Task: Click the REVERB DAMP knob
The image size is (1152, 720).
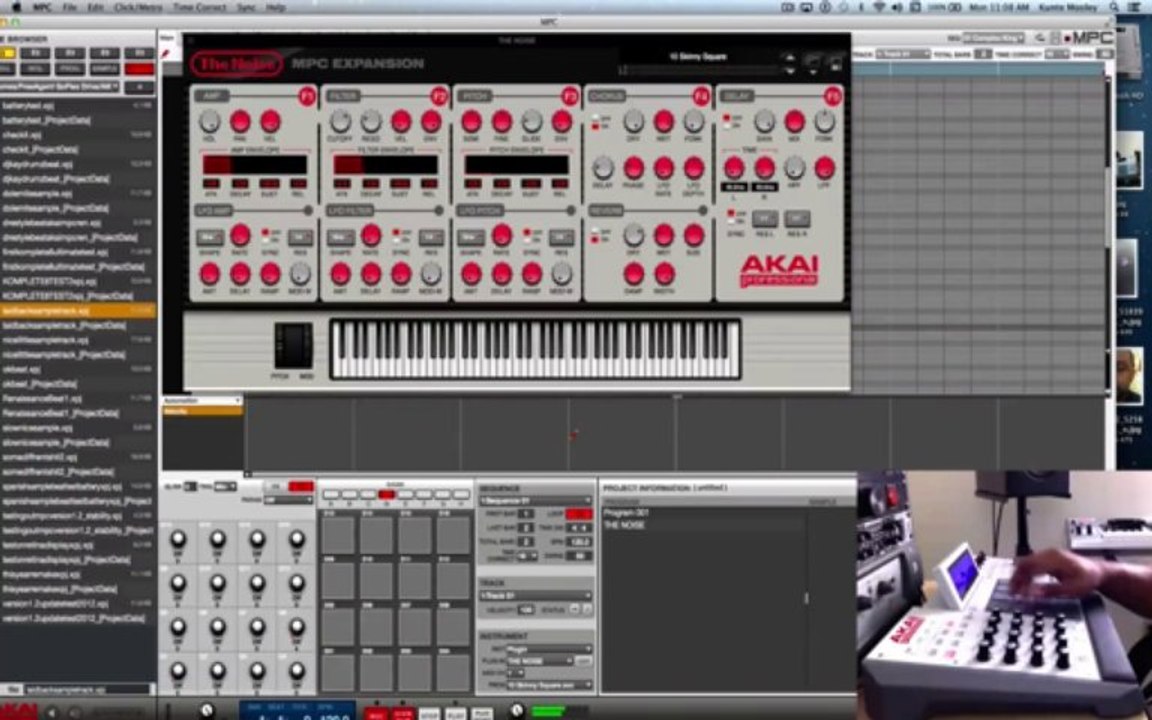Action: [x=633, y=273]
